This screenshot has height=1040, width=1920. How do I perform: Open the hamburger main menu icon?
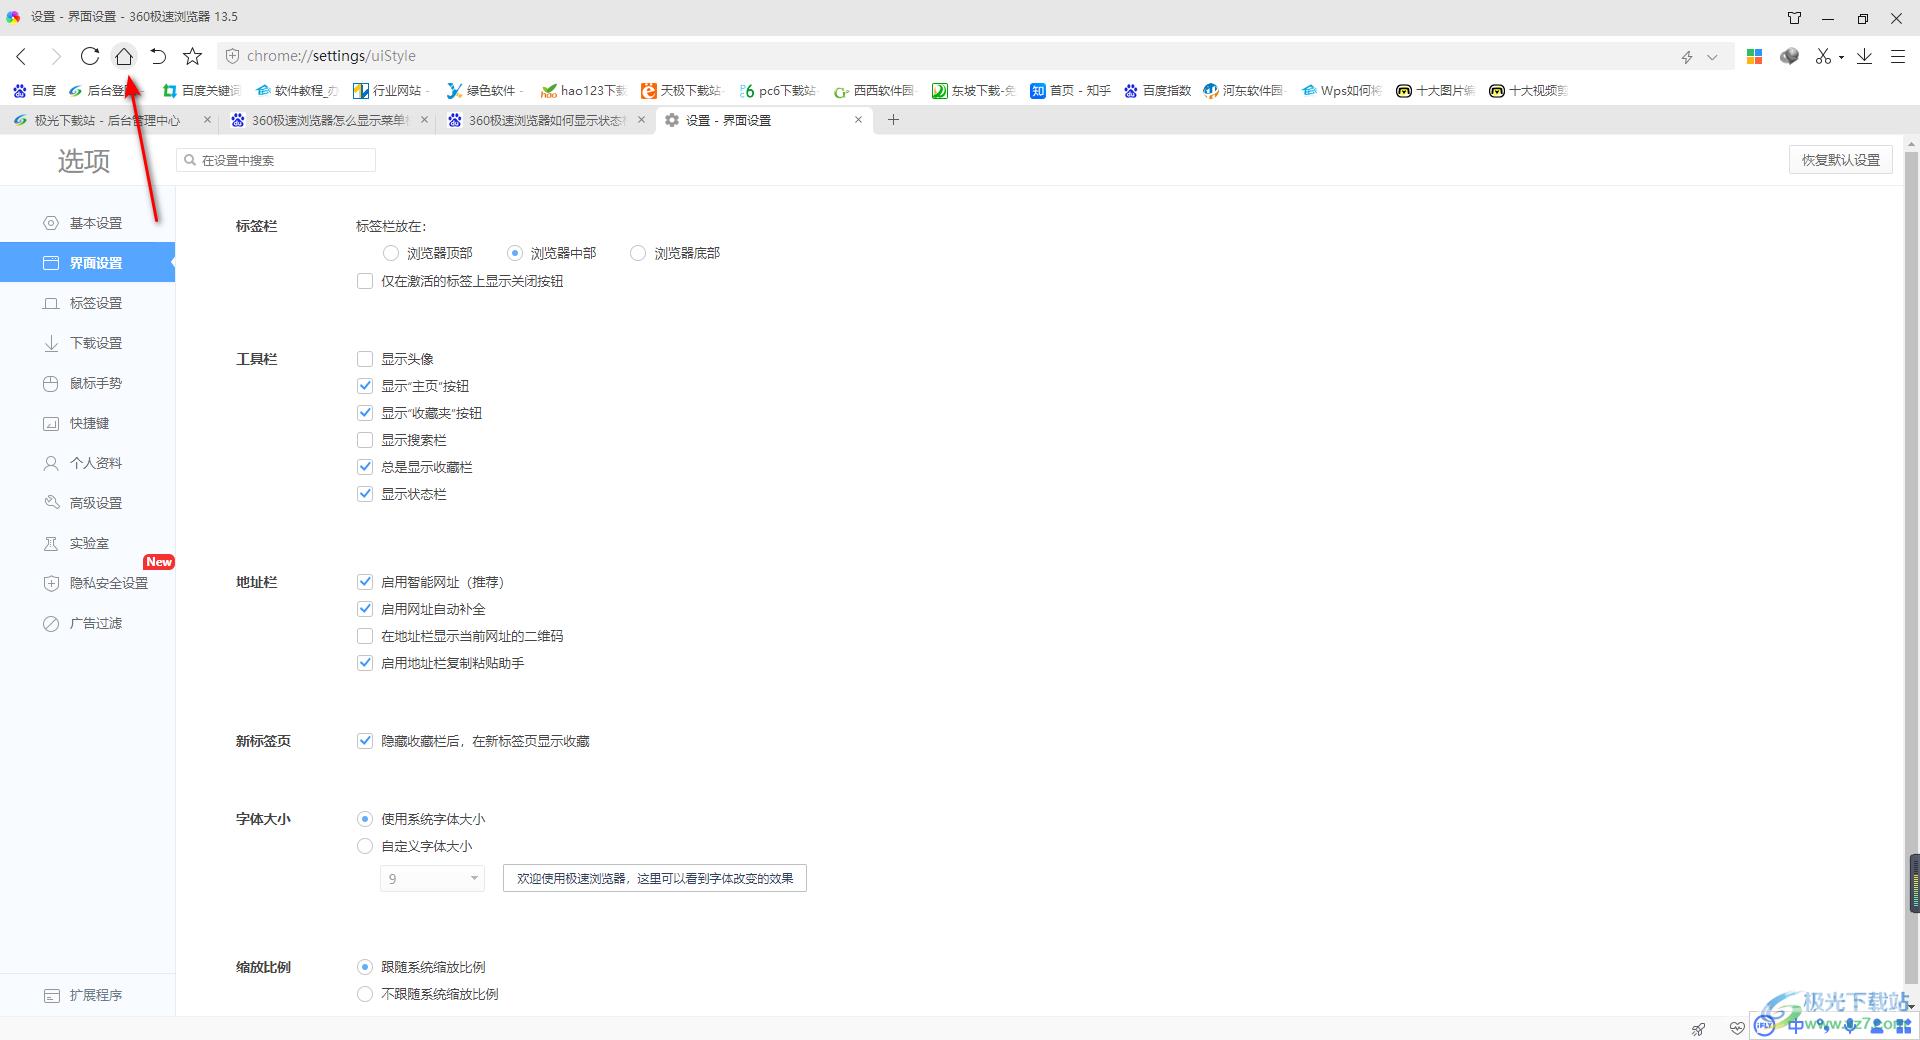(1897, 56)
